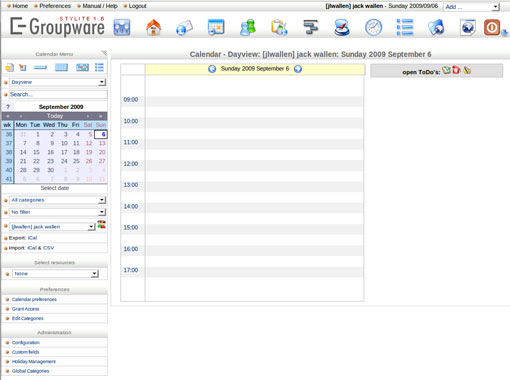
Task: Click the 12:00 time label
Action: pyautogui.click(x=131, y=164)
